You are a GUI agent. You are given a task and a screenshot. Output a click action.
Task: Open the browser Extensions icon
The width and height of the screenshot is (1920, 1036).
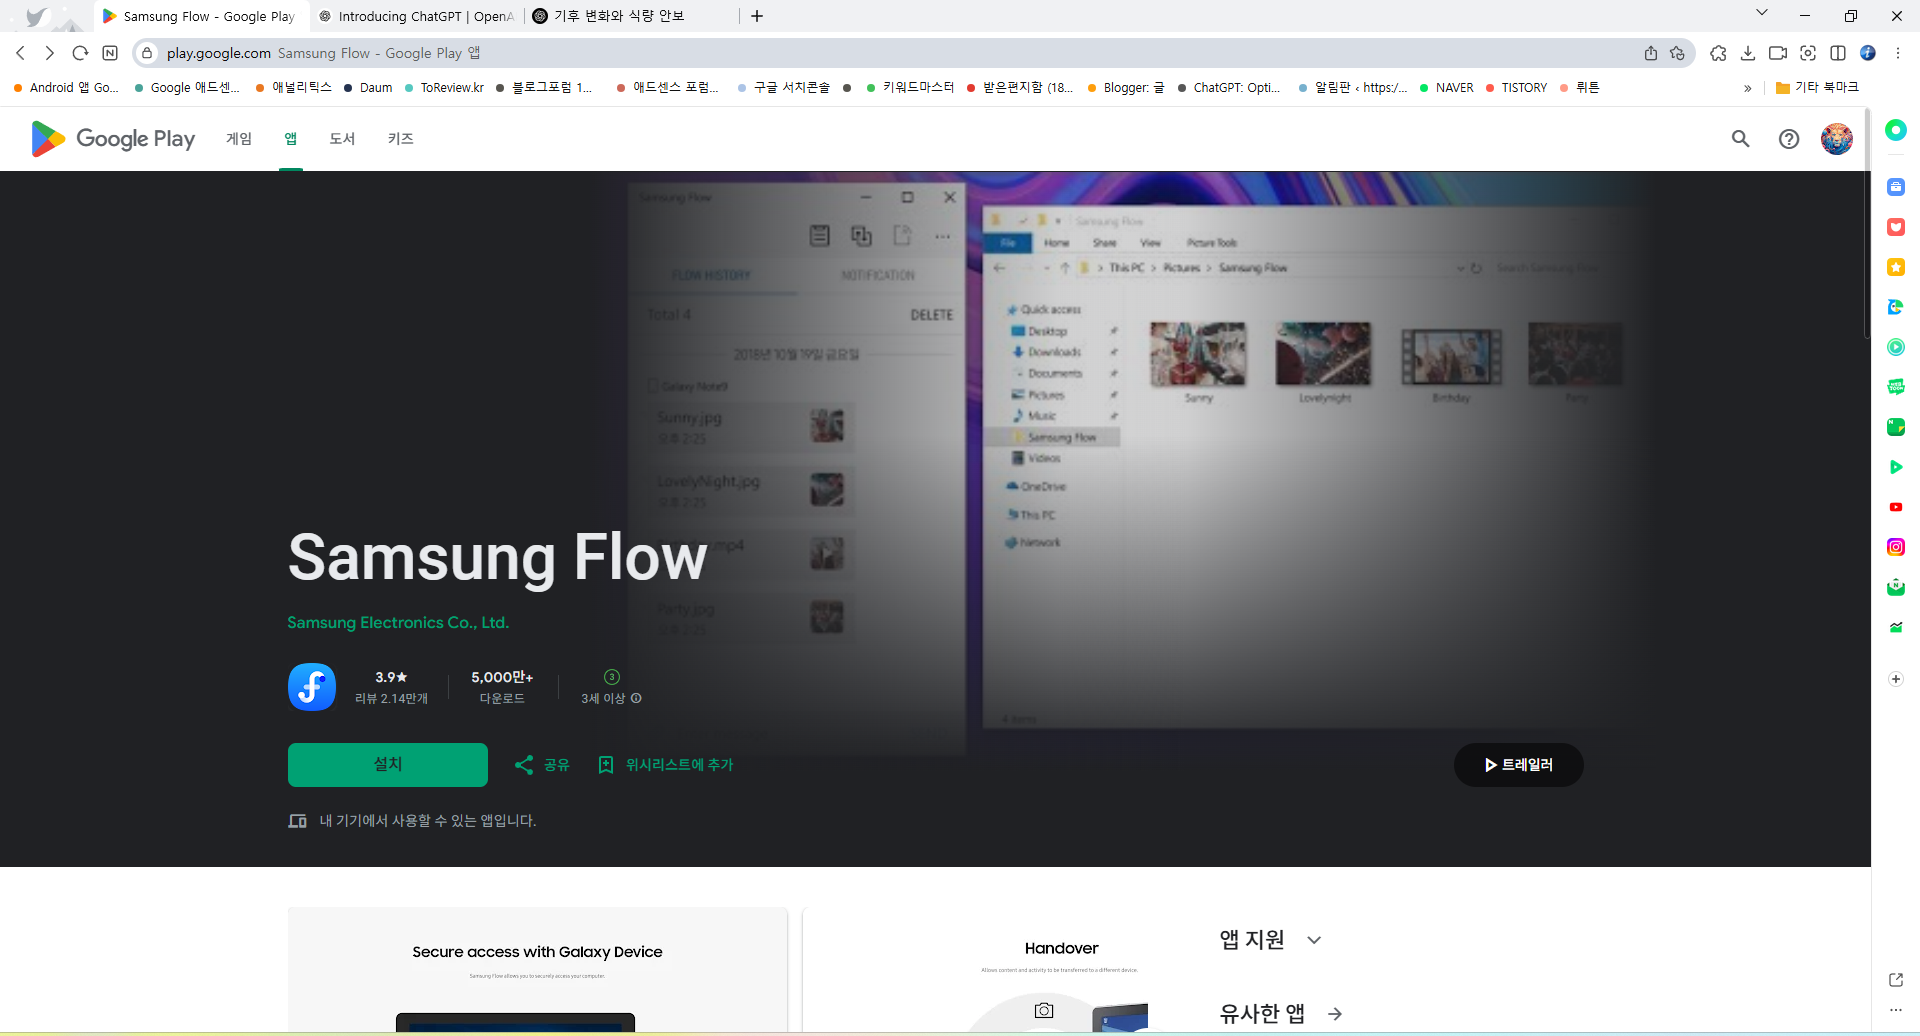(1719, 53)
